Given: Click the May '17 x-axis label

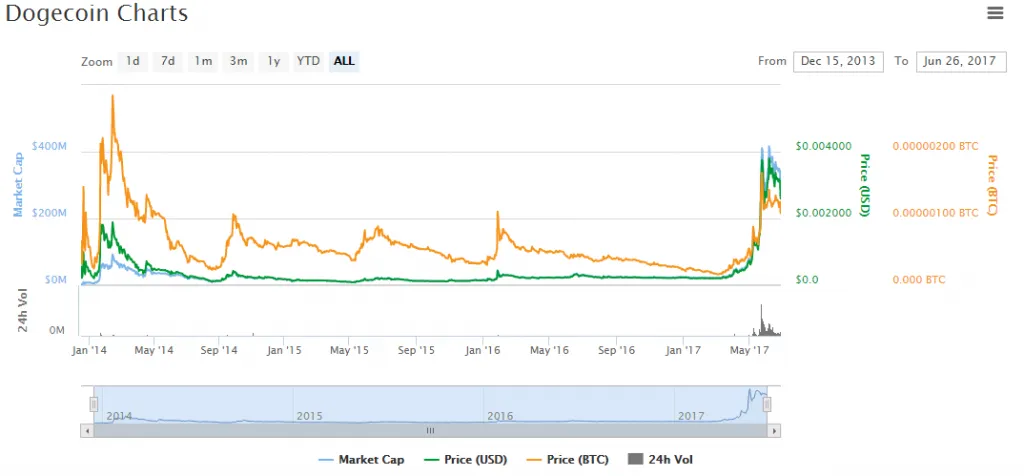Looking at the screenshot, I should coord(748,351).
